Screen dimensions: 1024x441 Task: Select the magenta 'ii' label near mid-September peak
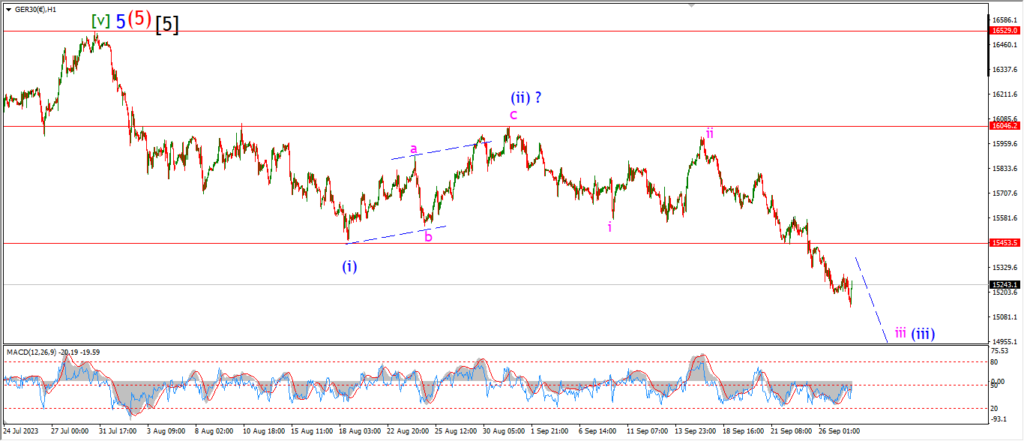(709, 133)
